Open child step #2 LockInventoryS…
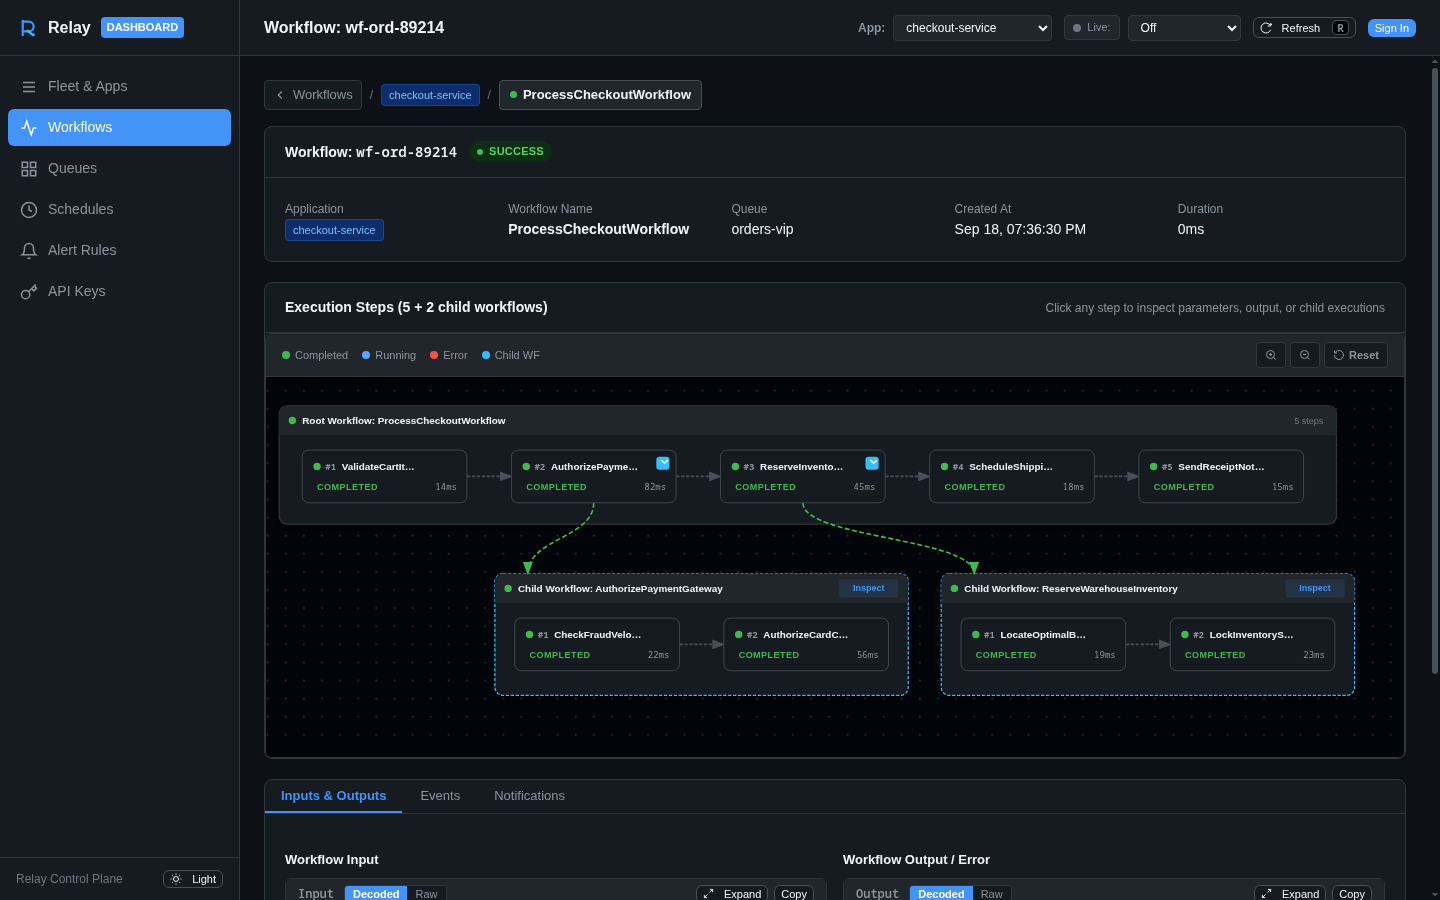1440x900 pixels. pos(1252,644)
